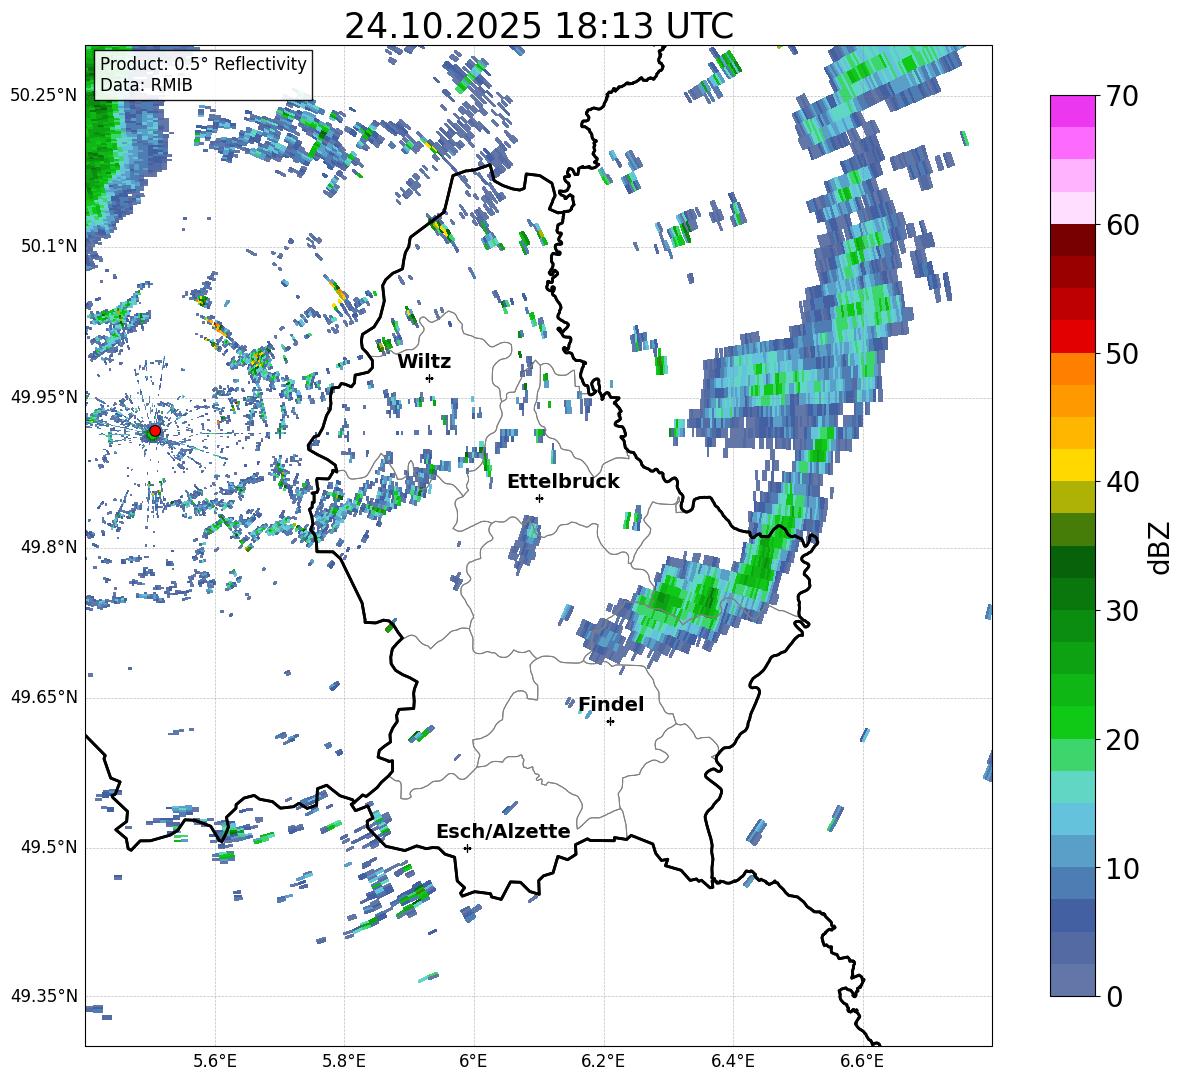Click the Wiltz city label
Image resolution: width=1184 pixels, height=1081 pixels.
tap(424, 362)
